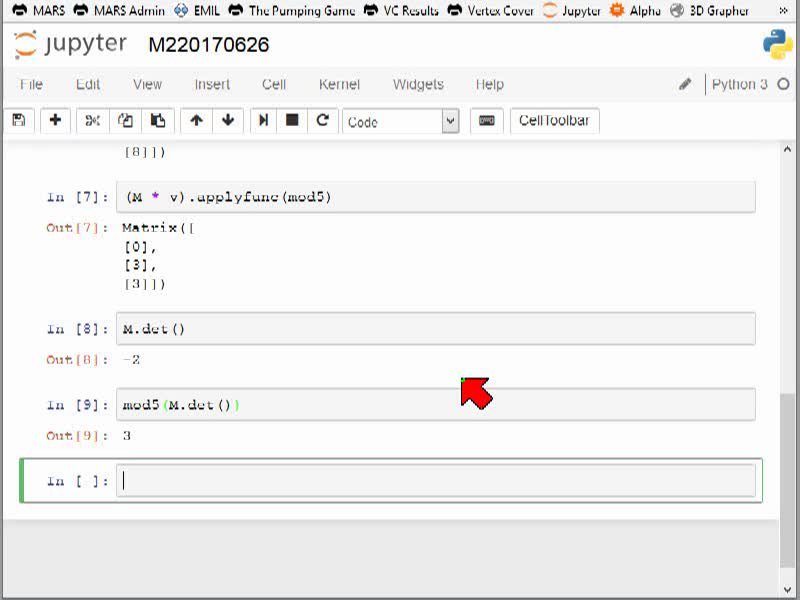Open the Insert menu
The image size is (800, 600).
[x=212, y=84]
